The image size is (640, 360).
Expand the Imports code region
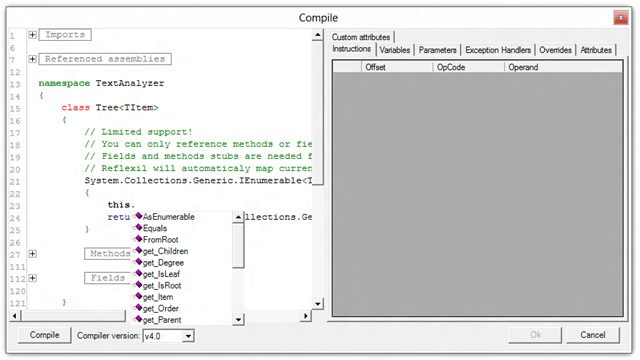coord(32,35)
